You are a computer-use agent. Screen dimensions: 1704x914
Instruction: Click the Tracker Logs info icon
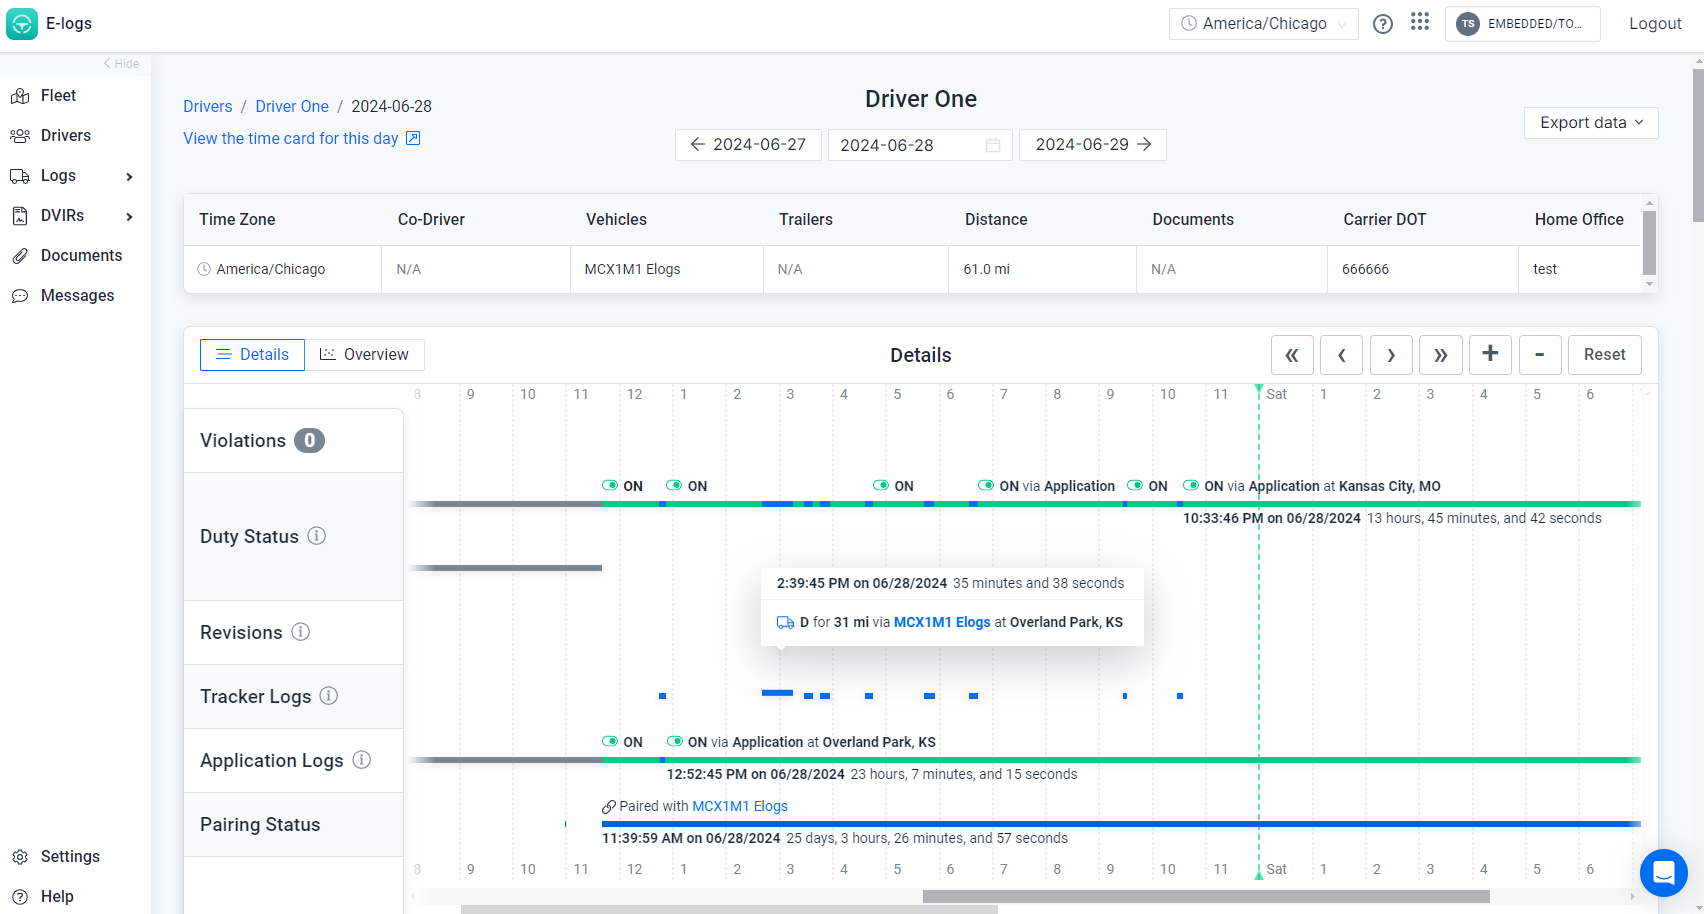[x=328, y=696]
